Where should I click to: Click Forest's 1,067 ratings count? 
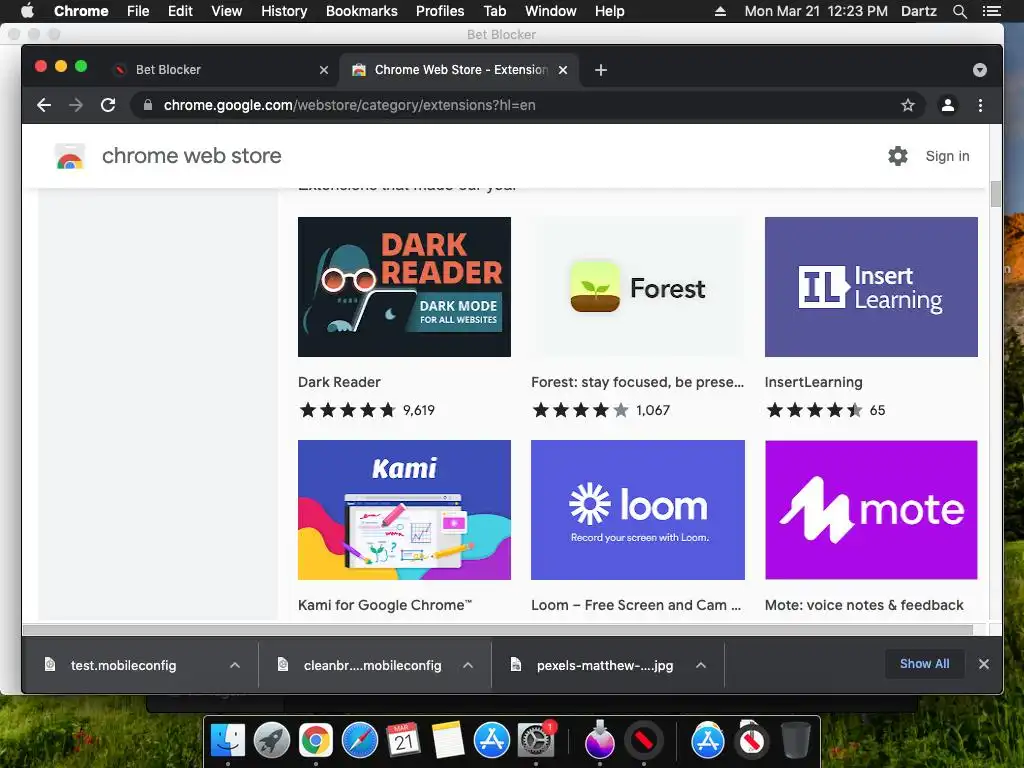(653, 410)
